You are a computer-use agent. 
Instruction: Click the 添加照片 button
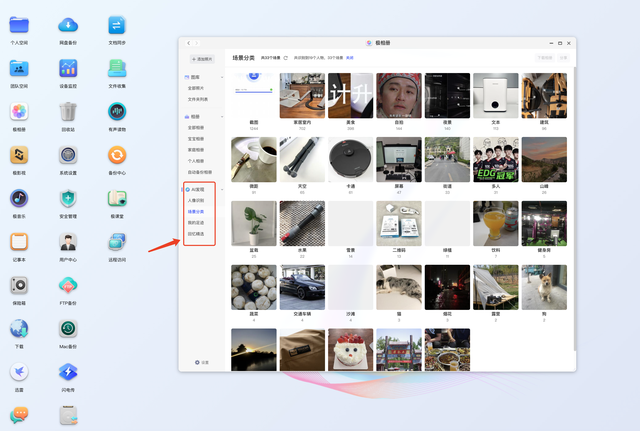pos(202,59)
